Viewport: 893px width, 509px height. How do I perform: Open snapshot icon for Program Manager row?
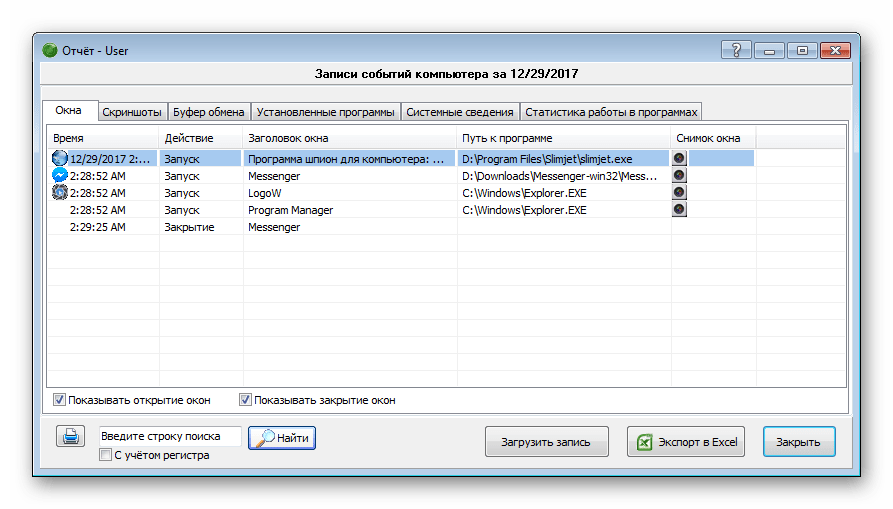[x=679, y=209]
